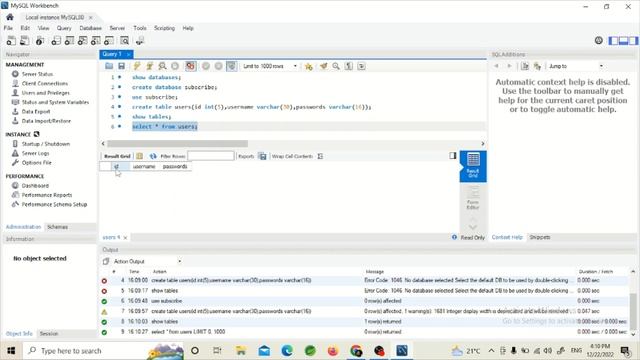The height and width of the screenshot is (360, 640).
Task: Click the horizontal scrollbar of the editor
Action: coord(177,144)
